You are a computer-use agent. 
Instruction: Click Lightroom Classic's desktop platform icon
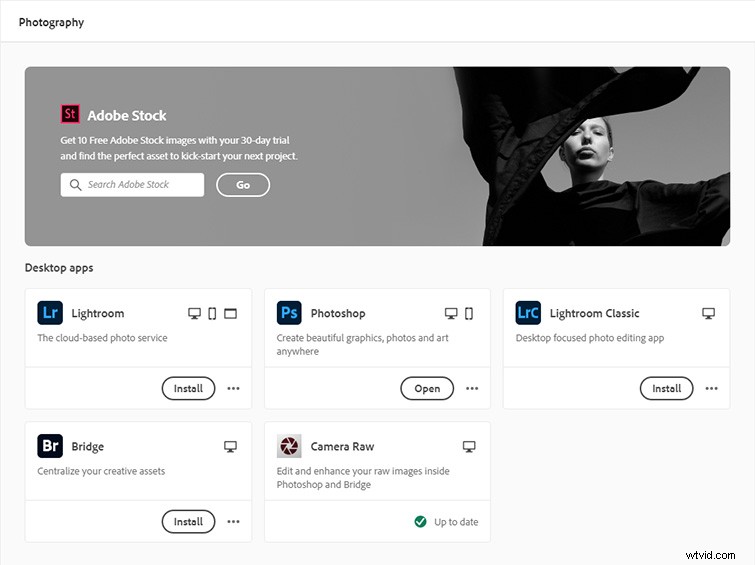708,314
